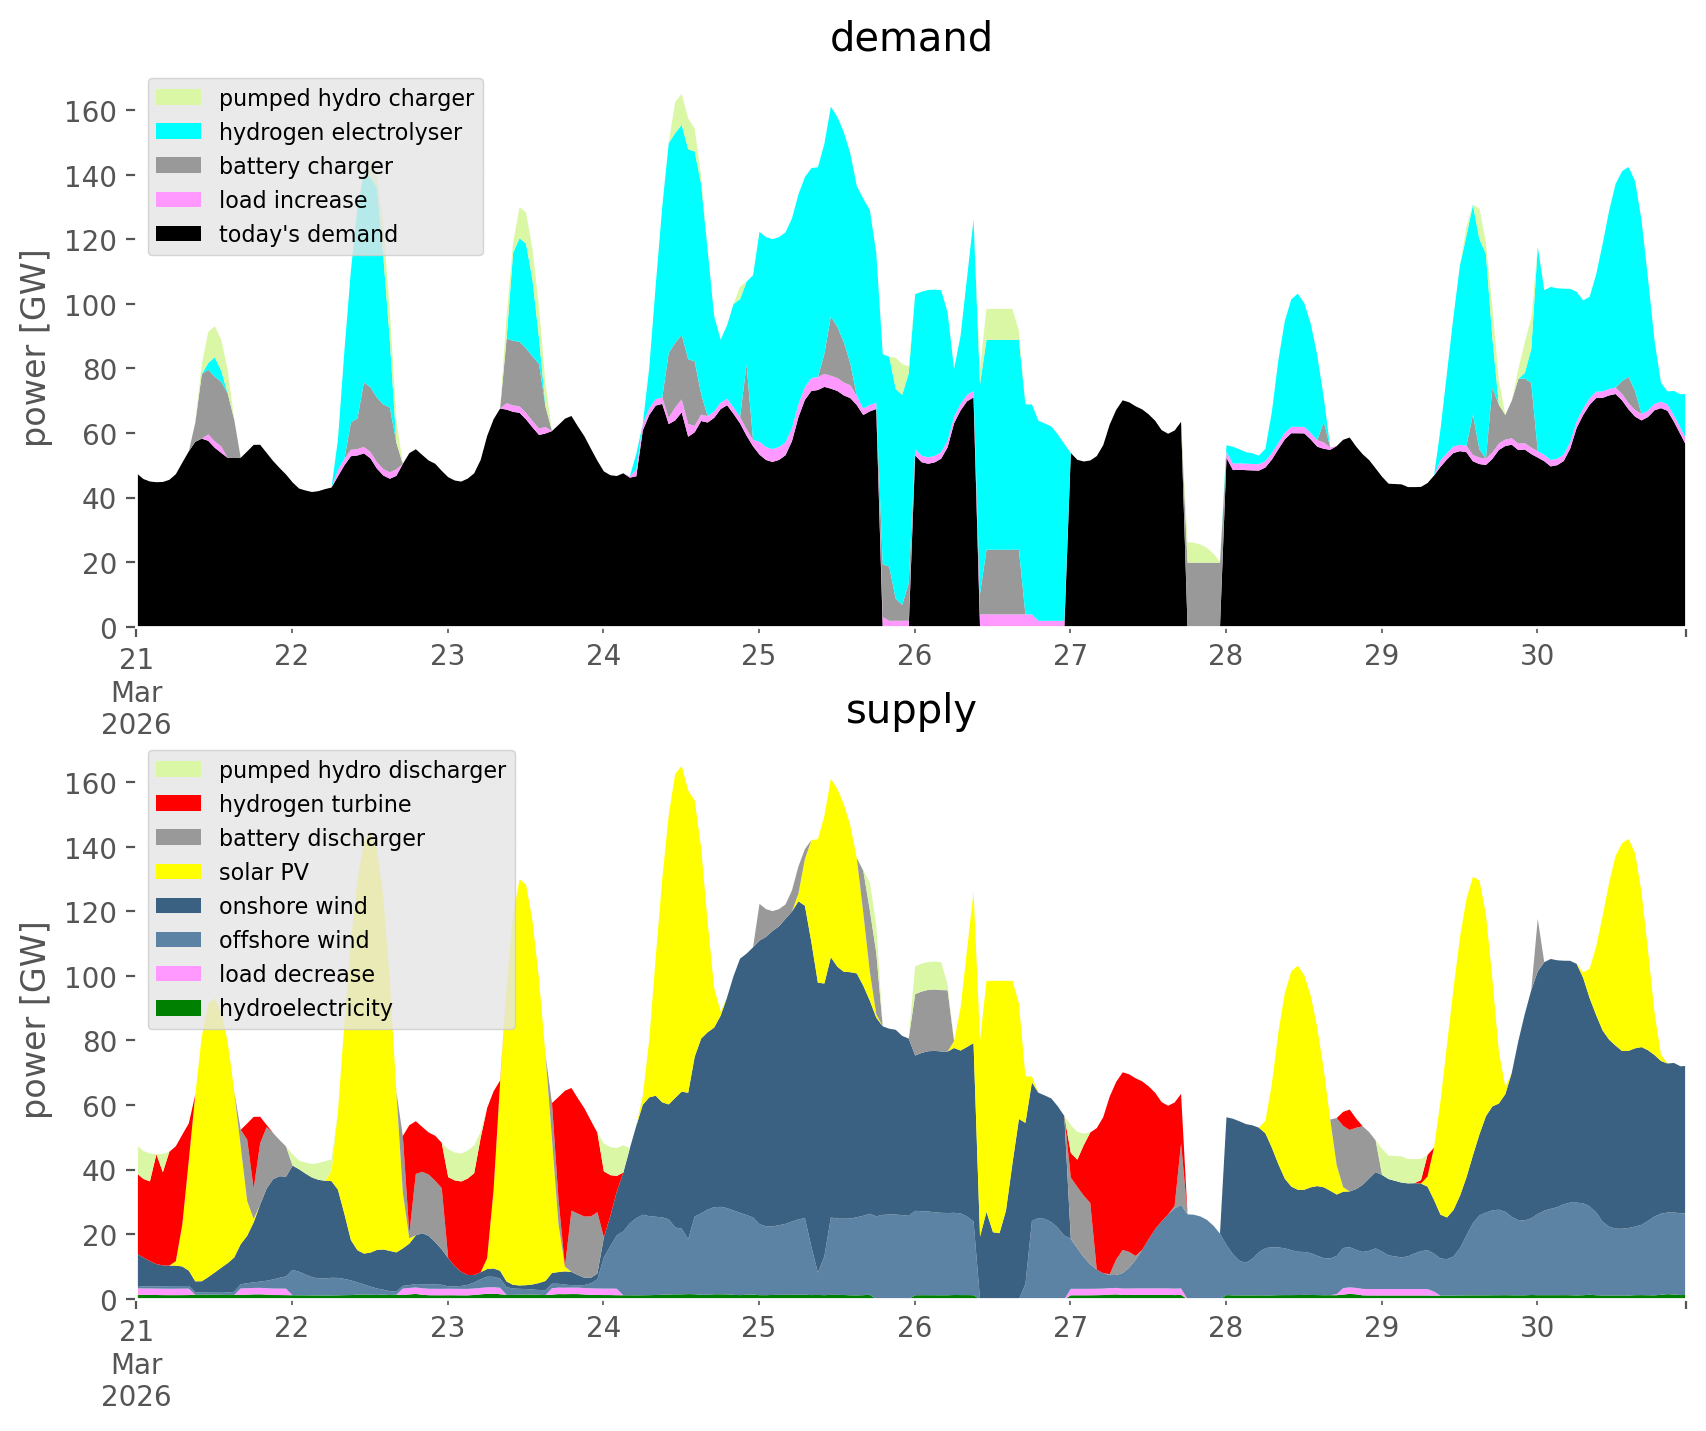Viewport: 1706px width, 1431px height.
Task: Click the offshore wind legend swatch
Action: click(x=180, y=940)
